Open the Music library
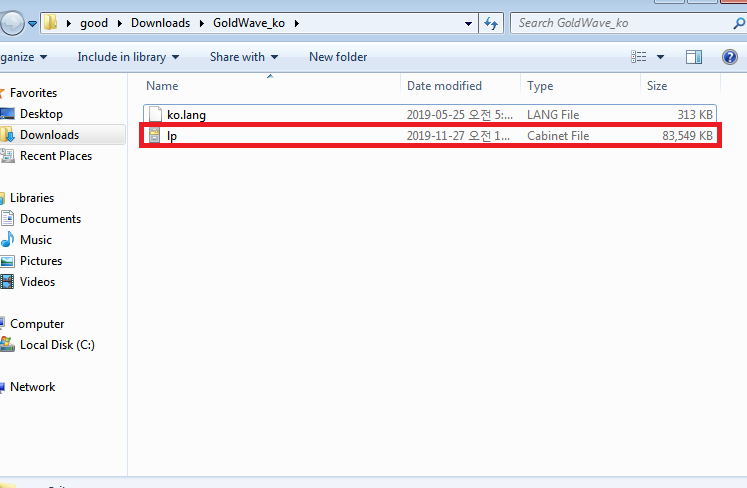 point(36,240)
